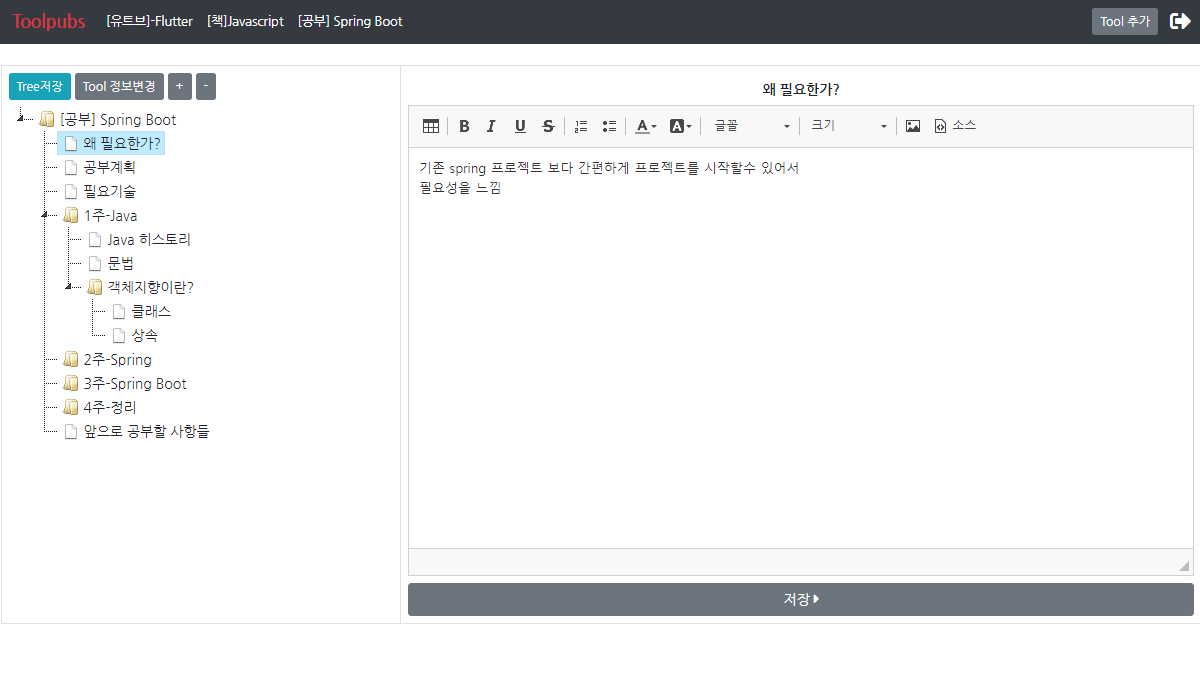
Task: Open the [책]Javascript menu item
Action: click(x=245, y=21)
